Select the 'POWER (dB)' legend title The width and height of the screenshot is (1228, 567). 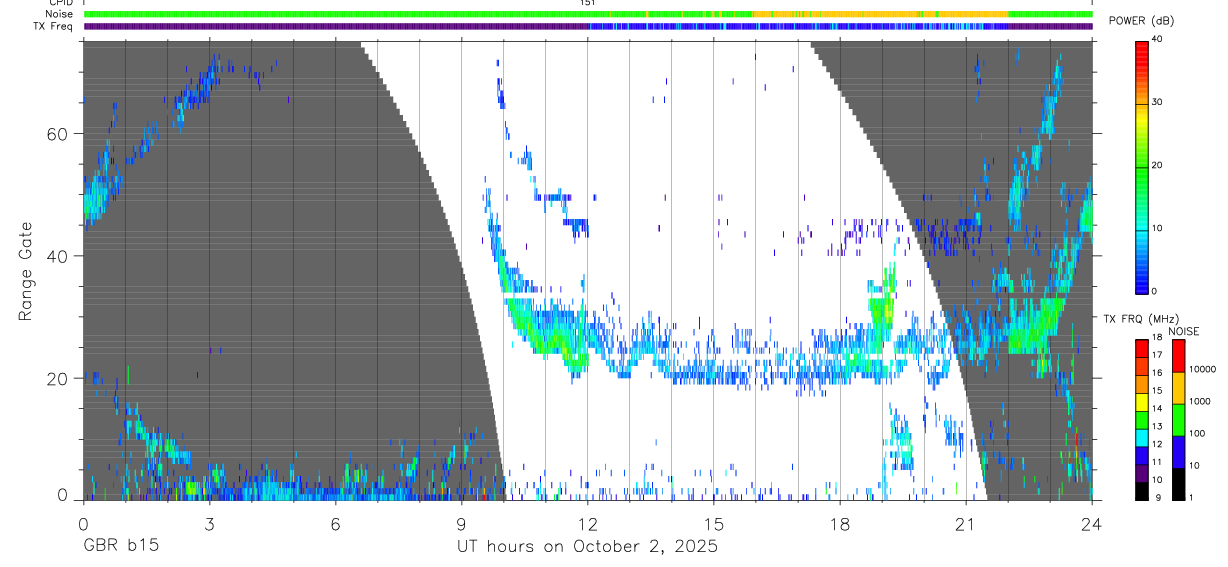(x=1141, y=20)
